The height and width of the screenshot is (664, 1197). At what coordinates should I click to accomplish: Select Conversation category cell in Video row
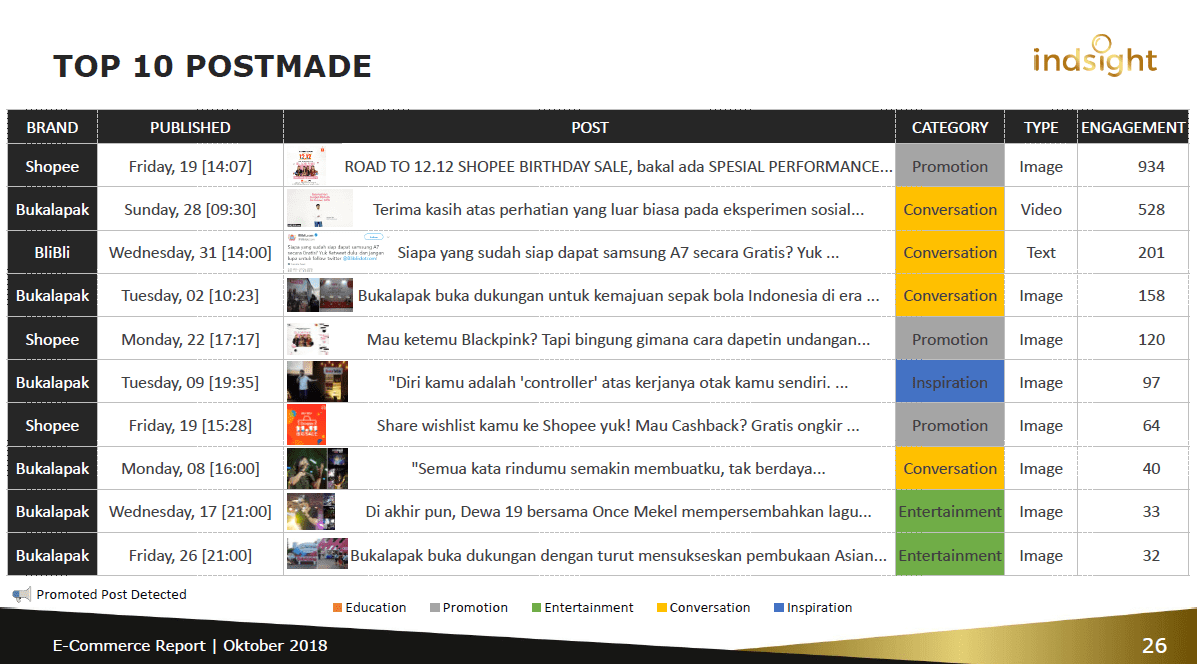tap(950, 209)
